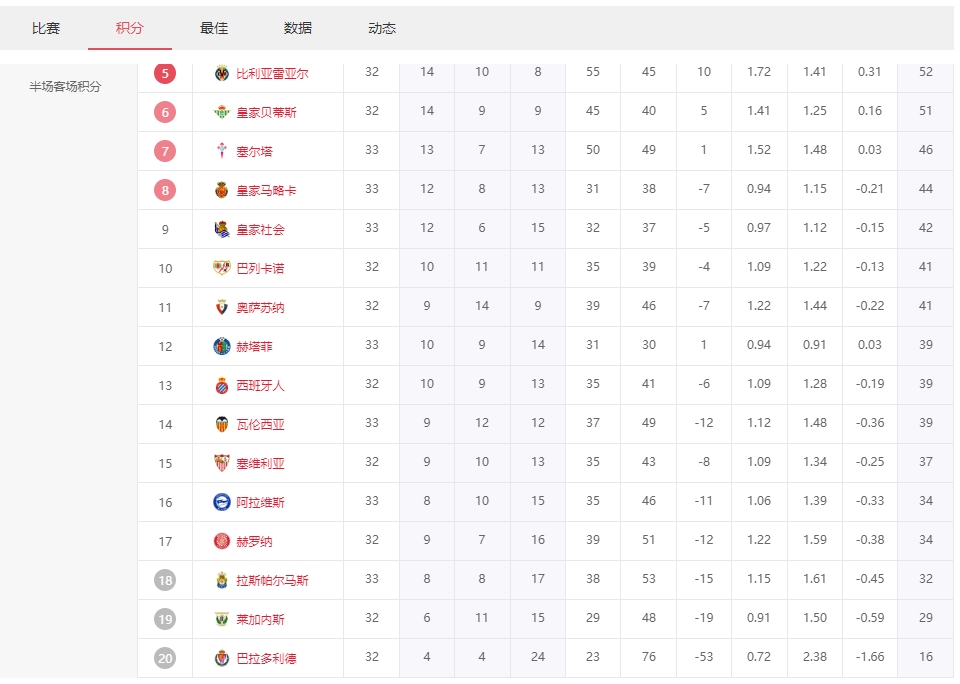
Task: Select 半场客场积分 in the left sidebar
Action: coord(65,87)
